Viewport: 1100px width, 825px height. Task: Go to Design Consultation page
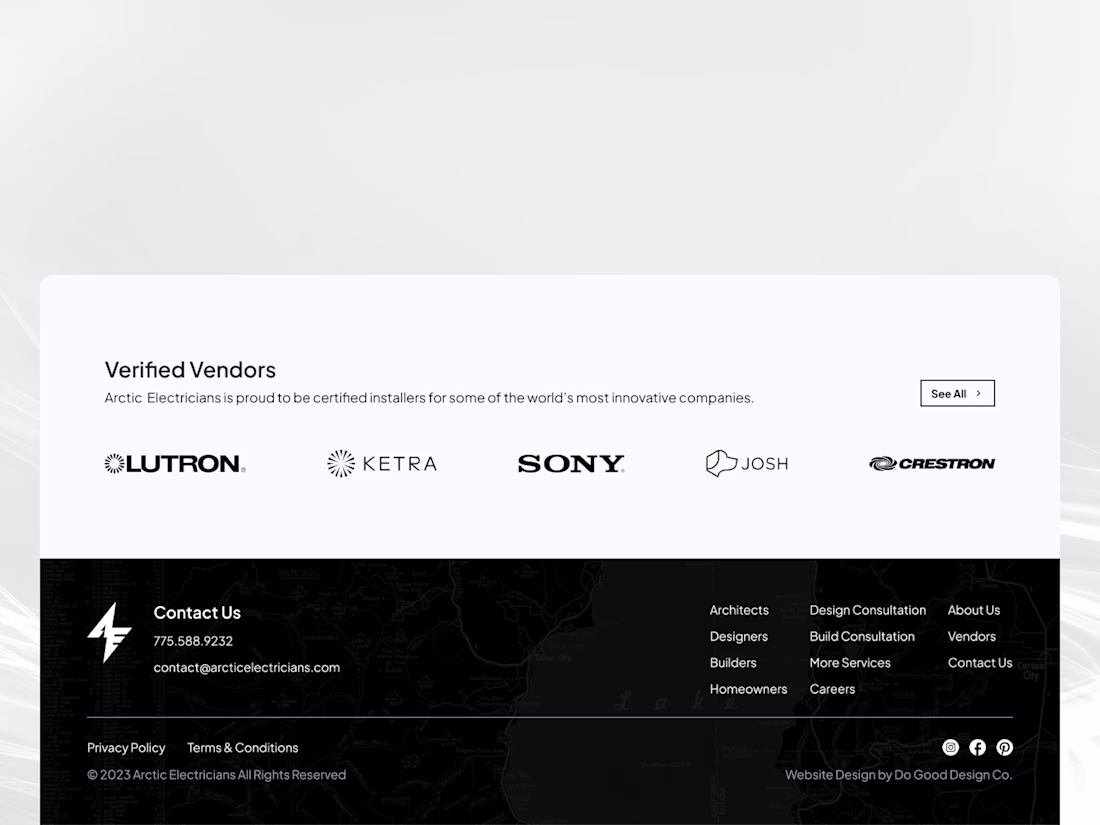868,610
